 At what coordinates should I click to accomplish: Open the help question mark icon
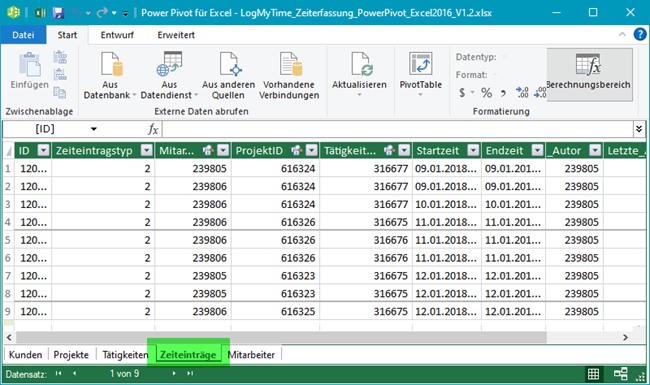(x=640, y=34)
